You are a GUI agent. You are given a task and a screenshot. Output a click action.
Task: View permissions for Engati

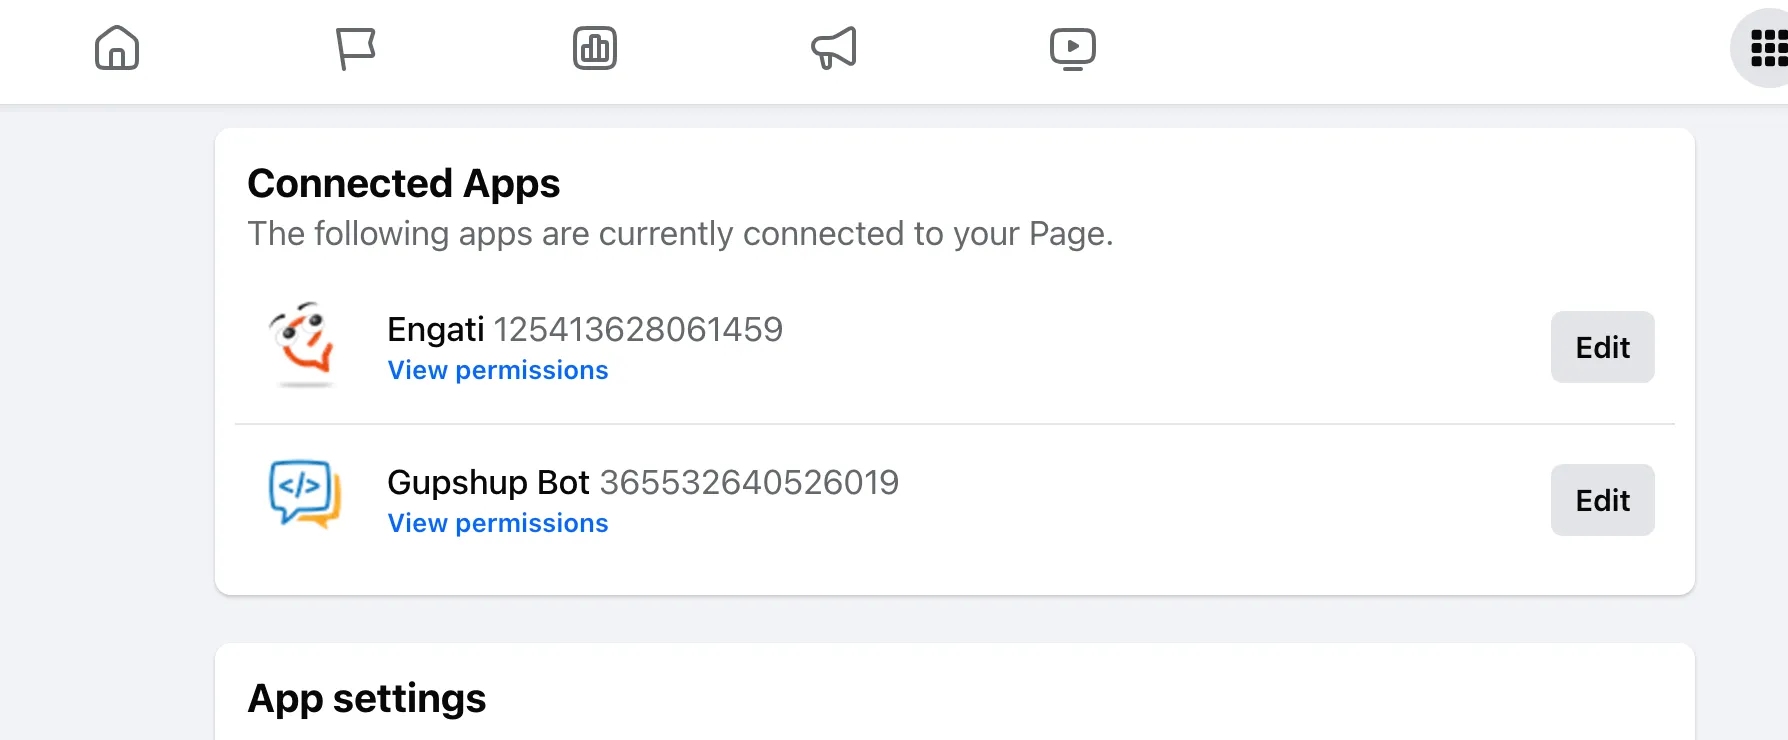click(x=498, y=370)
